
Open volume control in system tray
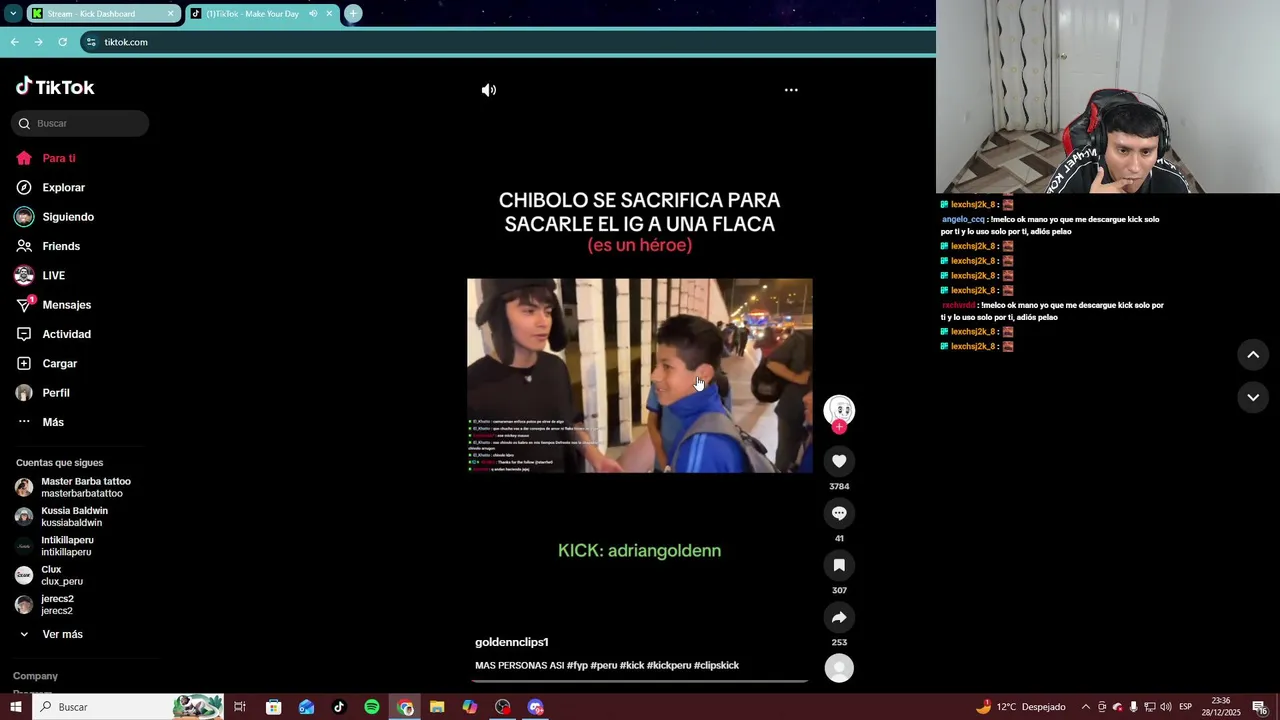click(1166, 707)
